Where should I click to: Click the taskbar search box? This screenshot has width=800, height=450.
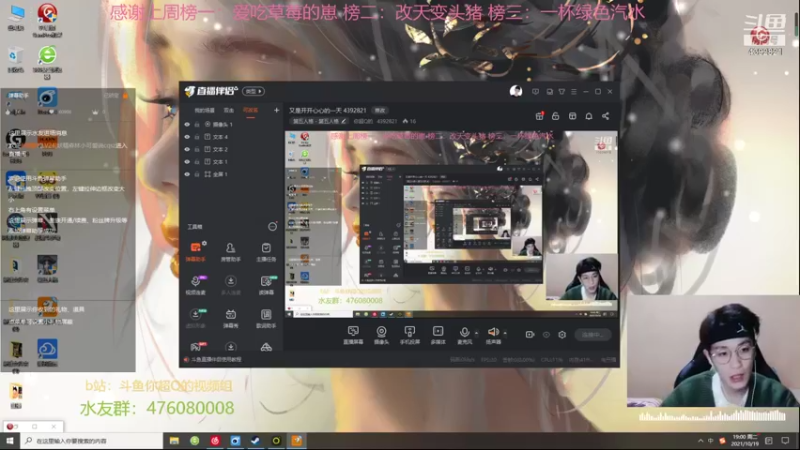[92, 440]
